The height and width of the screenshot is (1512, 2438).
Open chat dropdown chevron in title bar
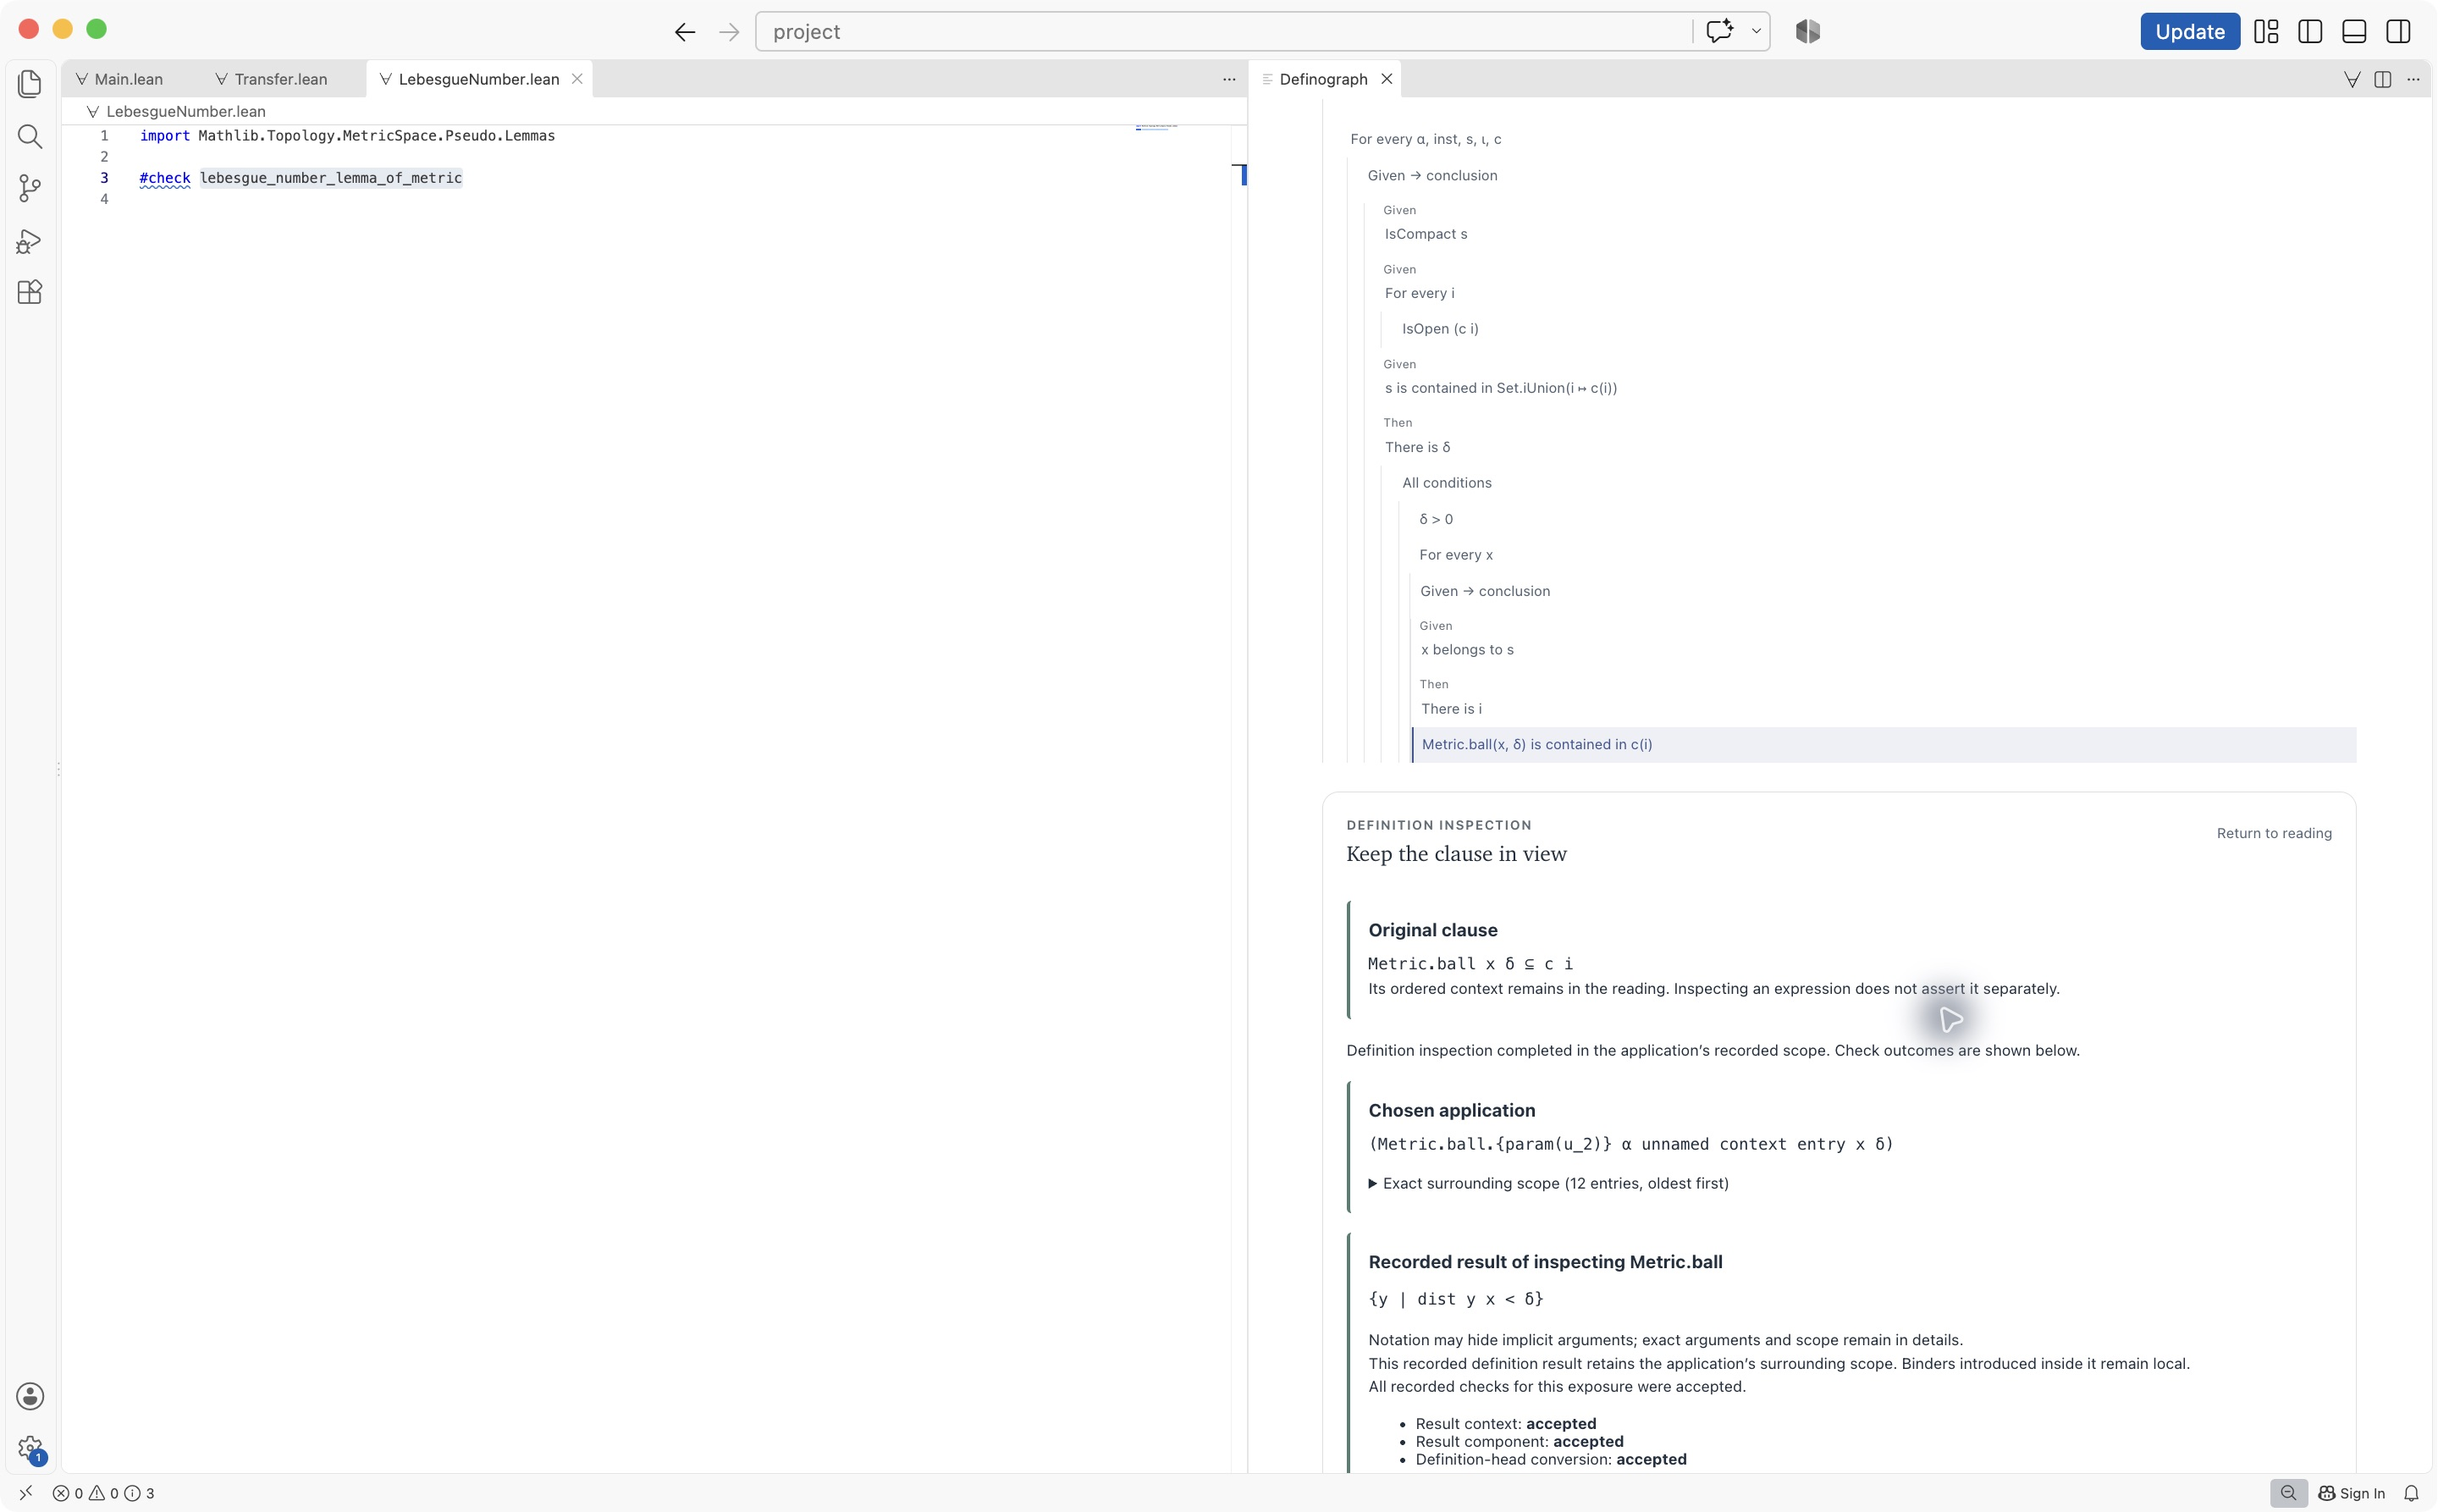tap(1756, 31)
